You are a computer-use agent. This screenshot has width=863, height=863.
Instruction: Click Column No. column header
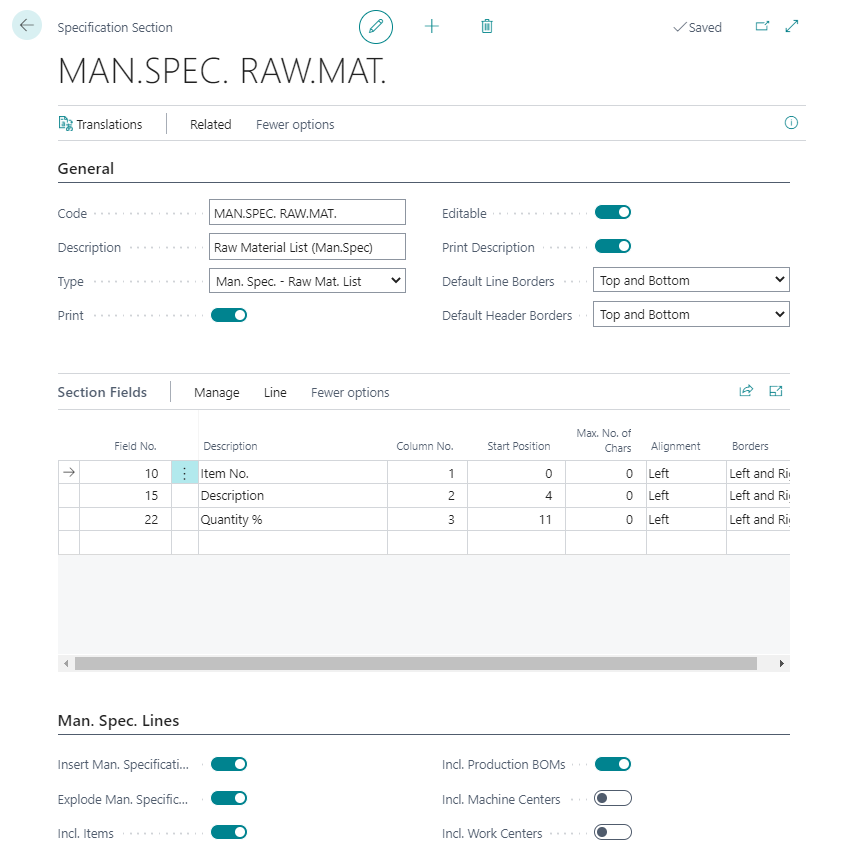pyautogui.click(x=425, y=446)
